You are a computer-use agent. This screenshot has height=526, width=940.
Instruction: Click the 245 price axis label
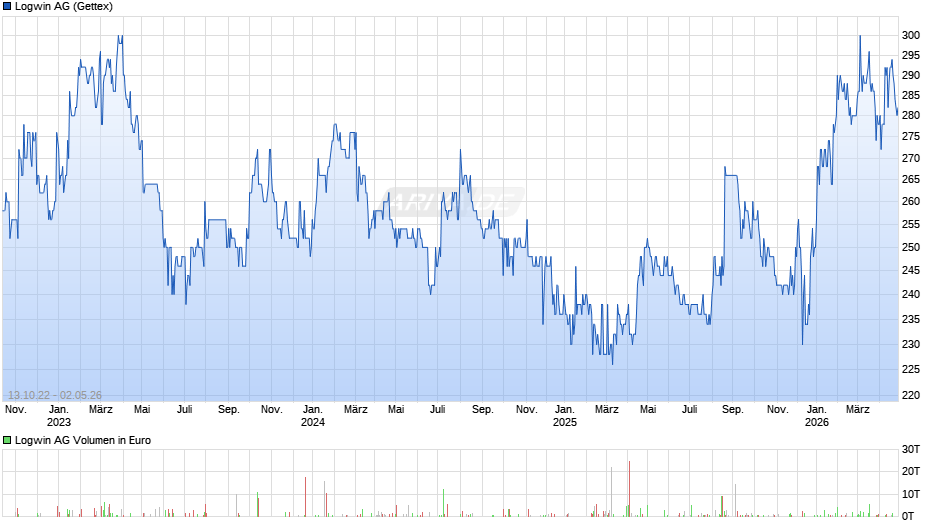[x=911, y=271]
